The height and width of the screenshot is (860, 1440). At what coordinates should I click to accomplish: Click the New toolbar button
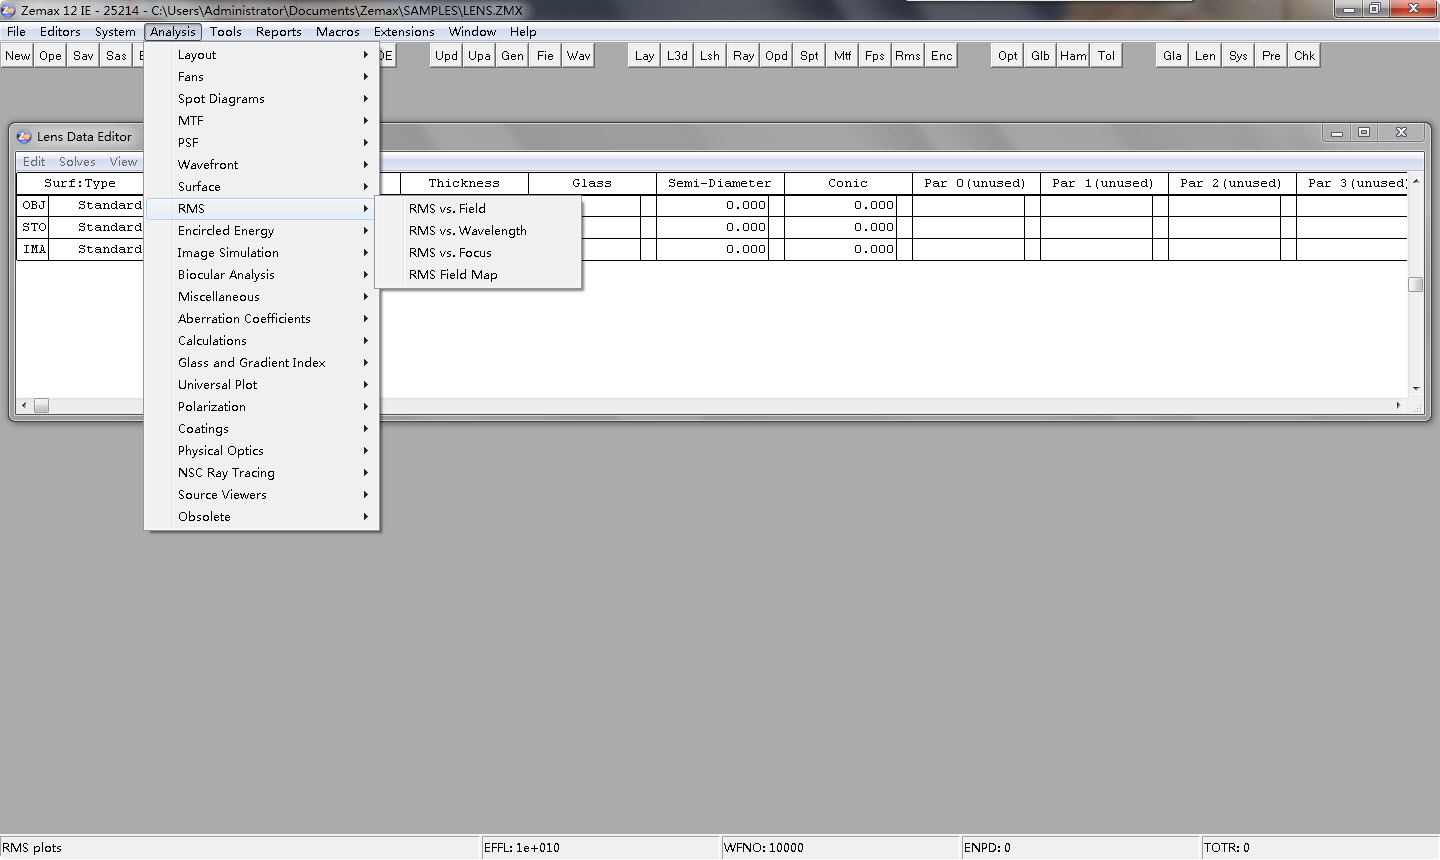(17, 56)
